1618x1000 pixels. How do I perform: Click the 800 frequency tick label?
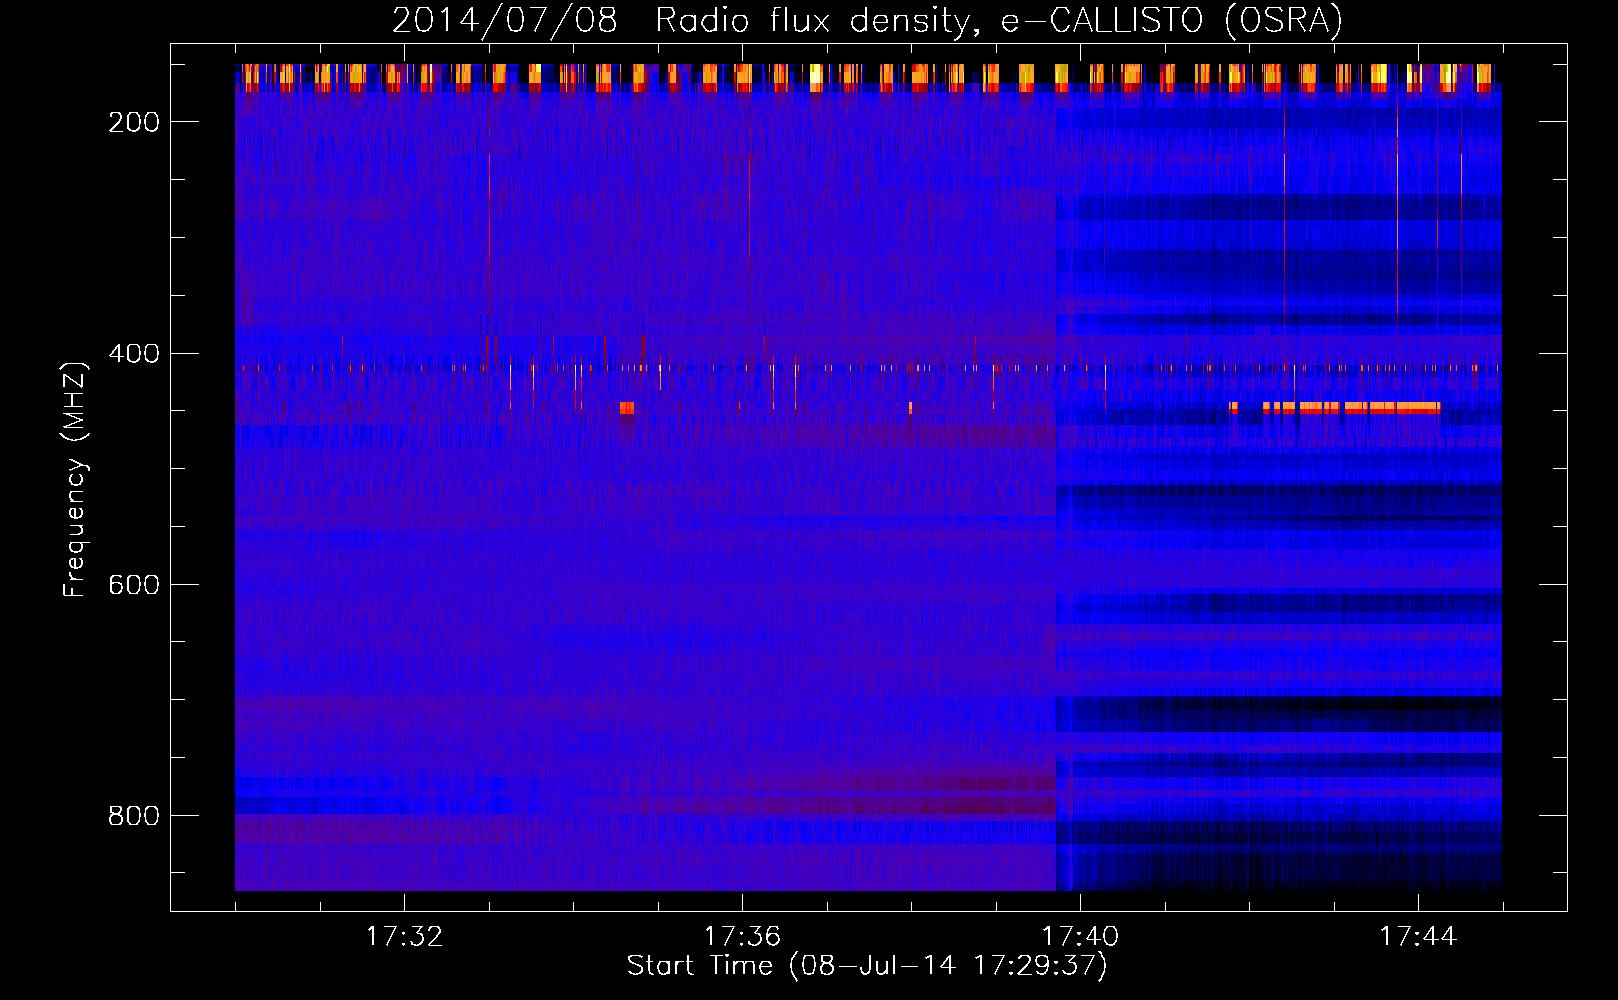pos(134,816)
